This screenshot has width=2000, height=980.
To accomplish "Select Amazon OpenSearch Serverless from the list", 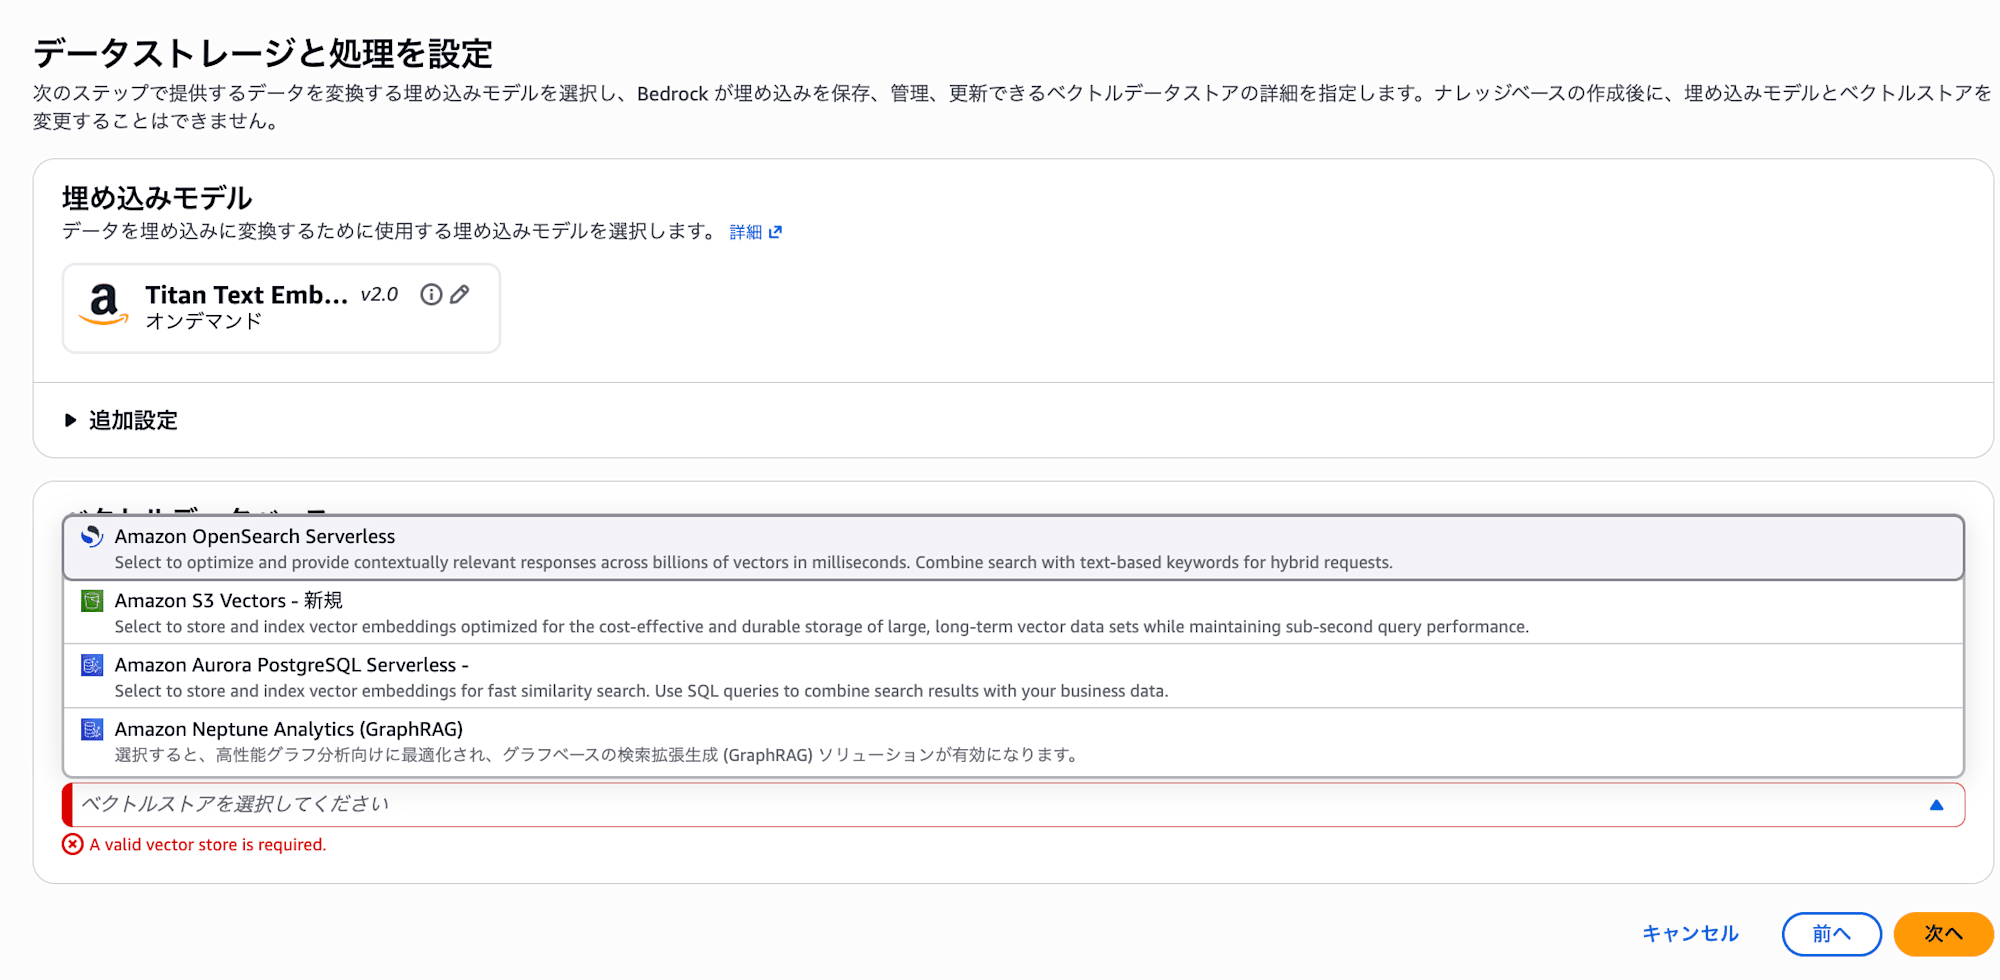I will pyautogui.click(x=1013, y=548).
